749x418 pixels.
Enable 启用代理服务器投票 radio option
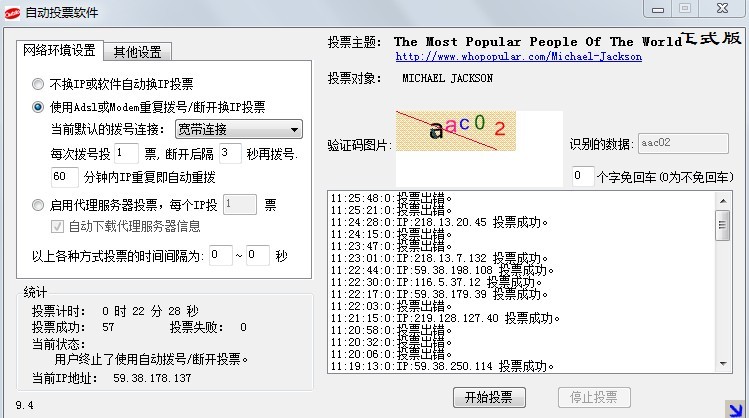tap(38, 205)
